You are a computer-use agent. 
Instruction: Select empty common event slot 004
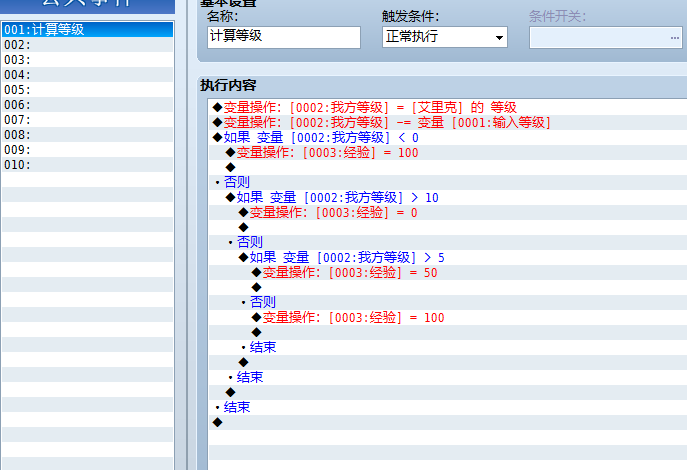[x=87, y=74]
